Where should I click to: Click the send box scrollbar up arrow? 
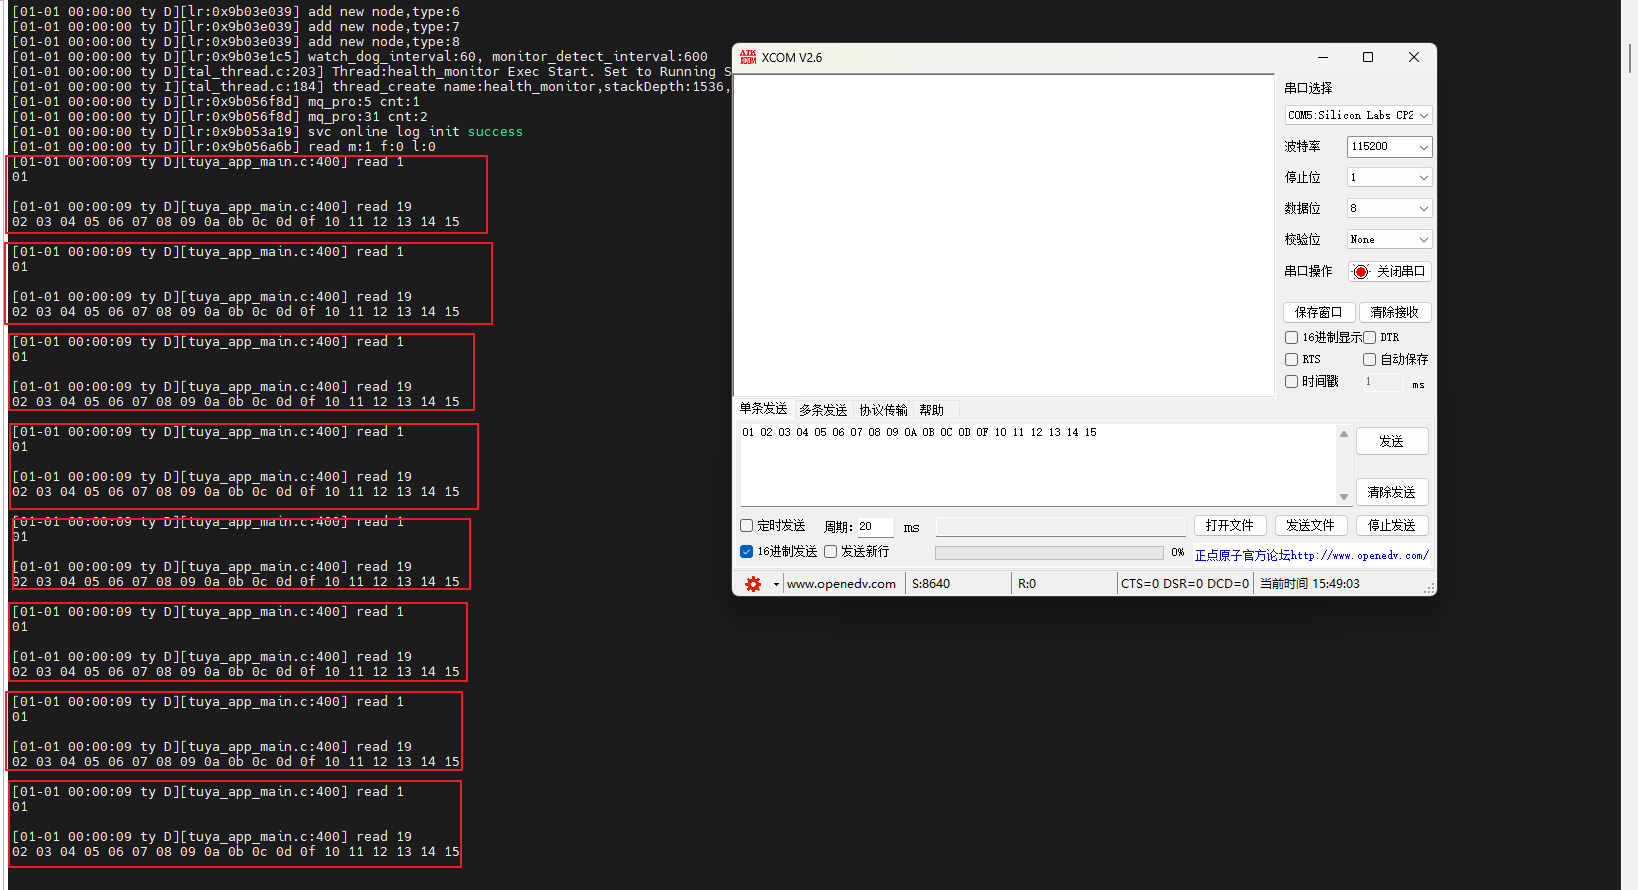click(1344, 434)
